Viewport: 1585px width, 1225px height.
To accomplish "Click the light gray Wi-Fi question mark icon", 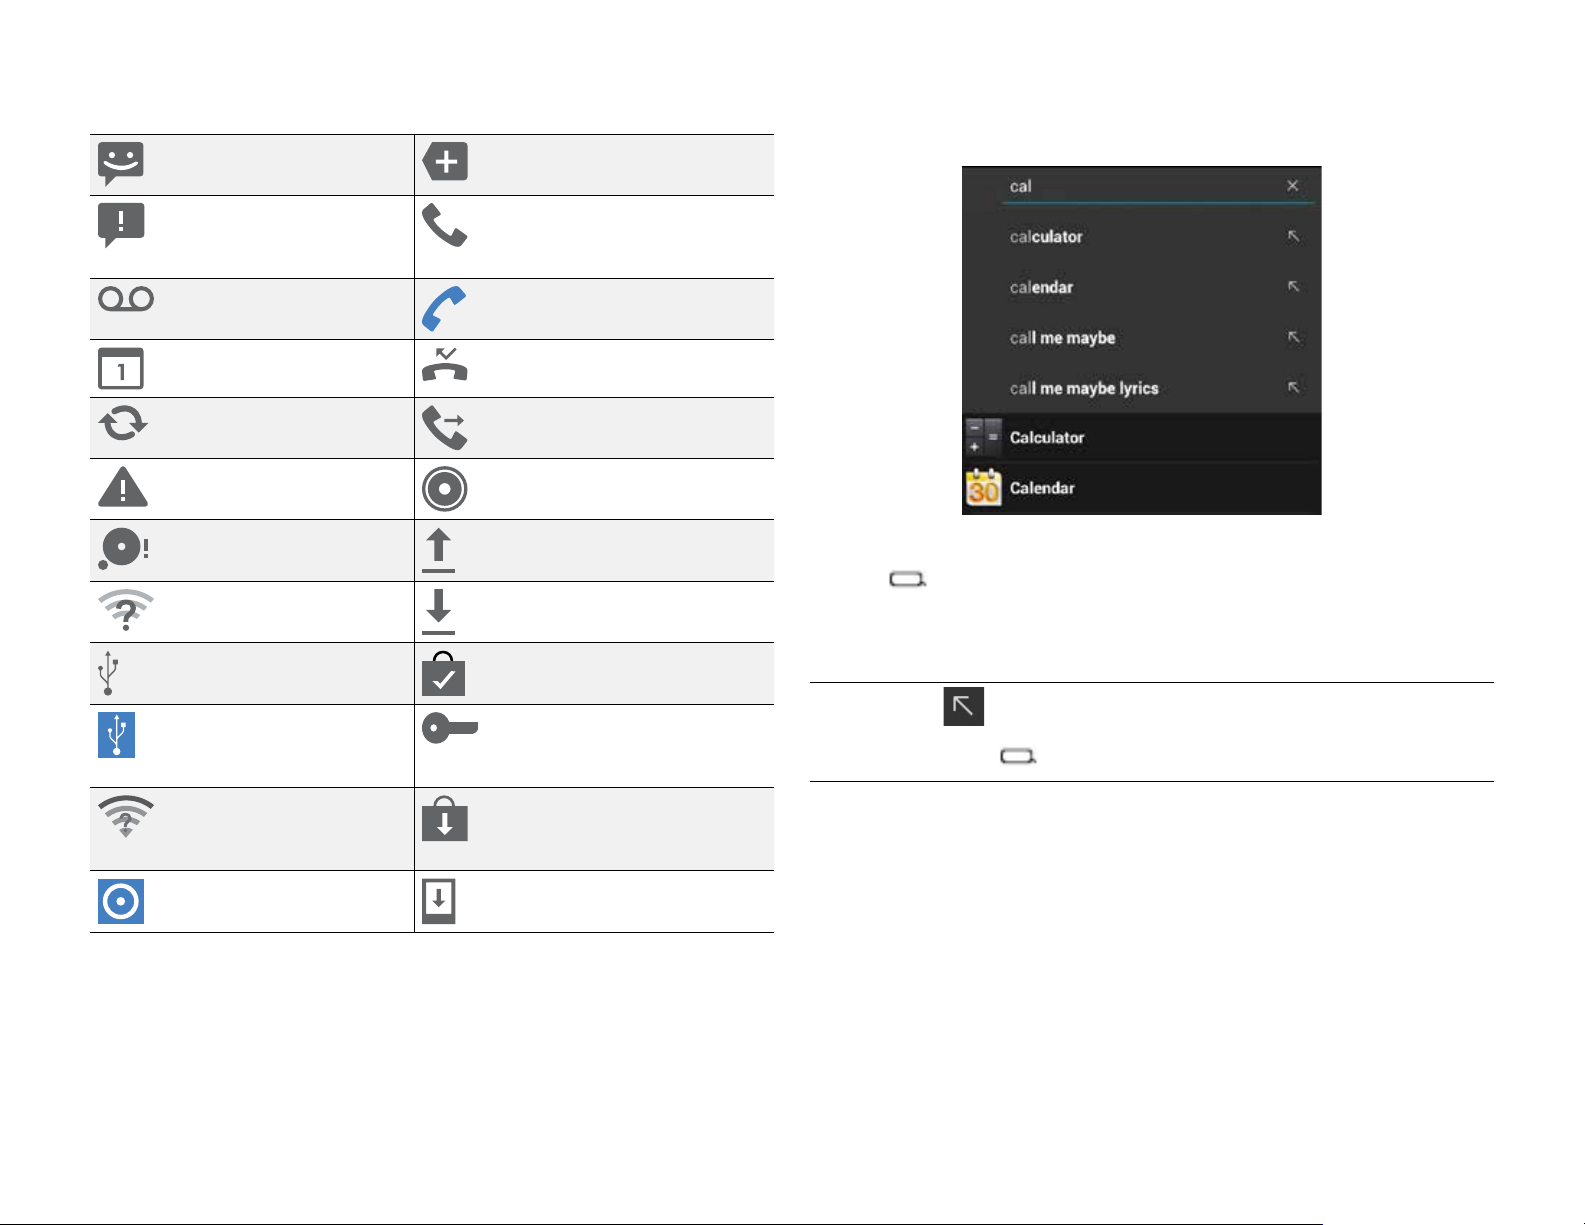I will pyautogui.click(x=126, y=610).
